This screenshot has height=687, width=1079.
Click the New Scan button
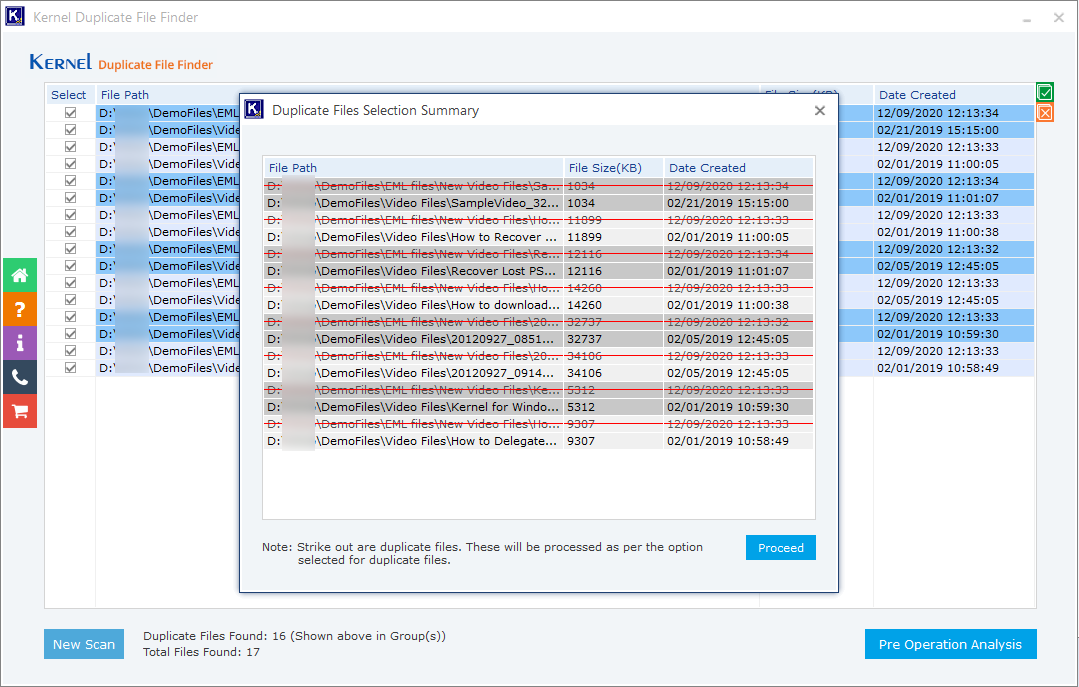(x=84, y=644)
